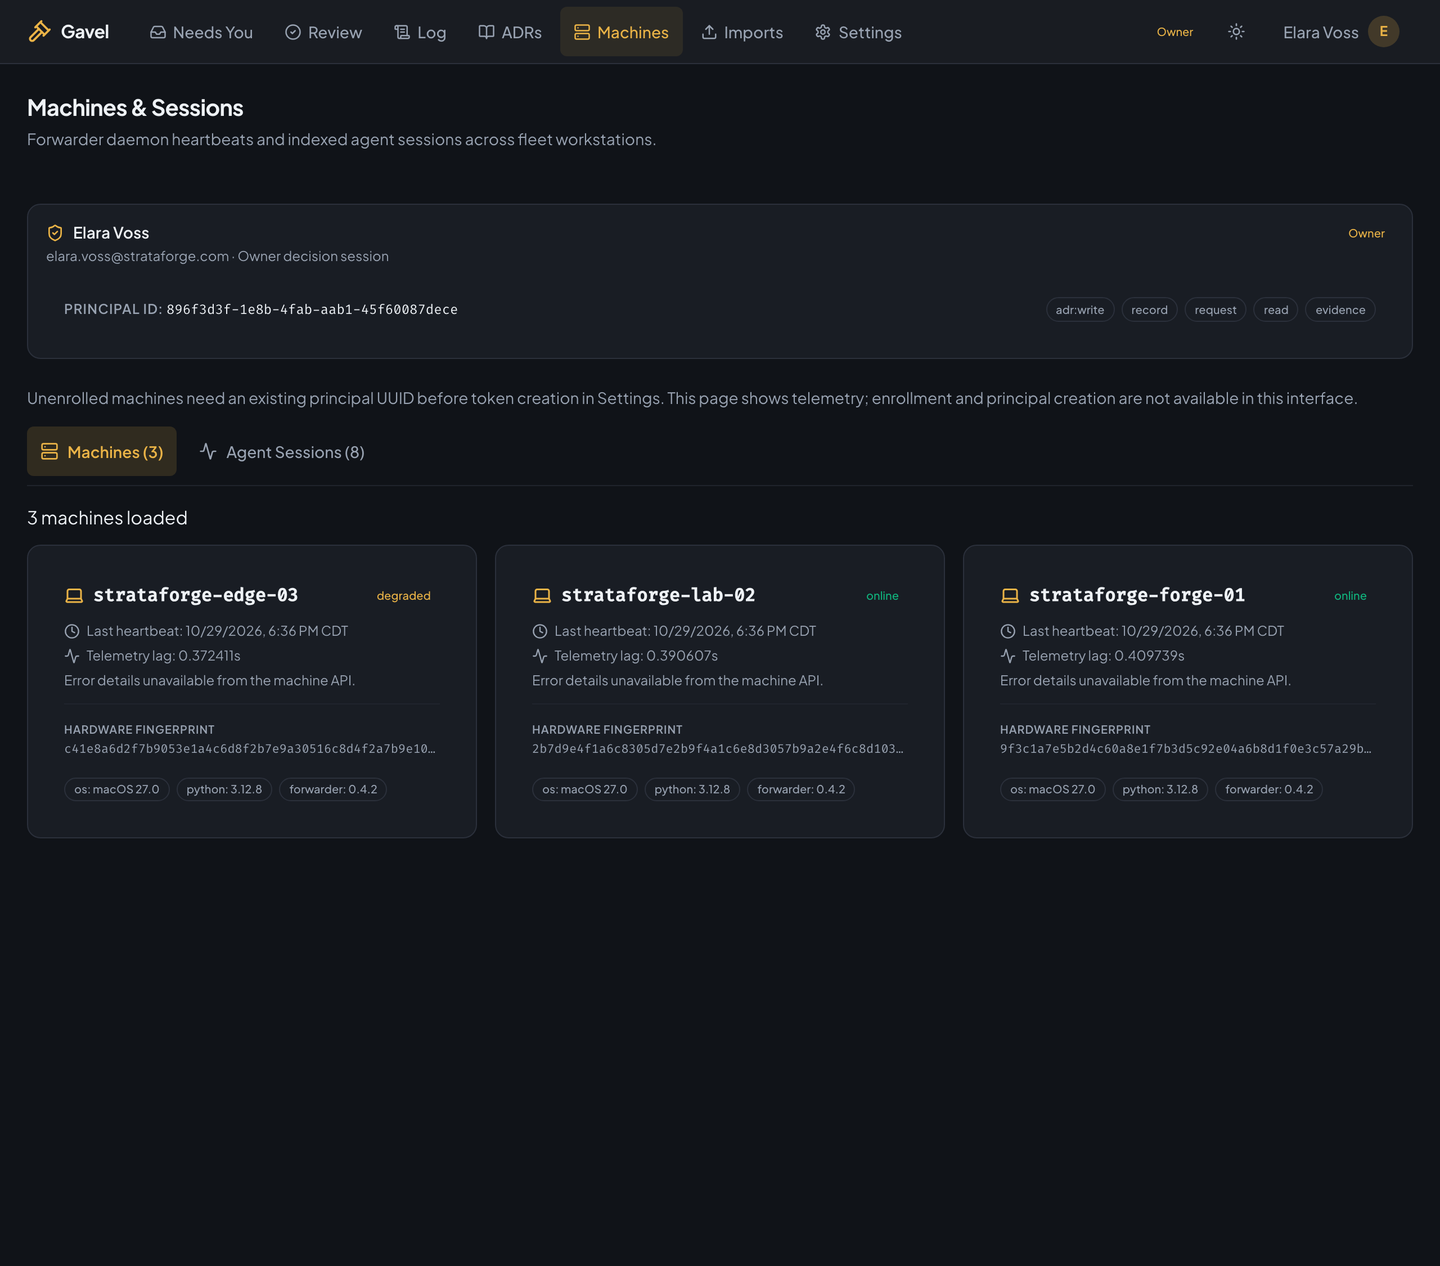The height and width of the screenshot is (1266, 1440).
Task: Switch to the Agent Sessions (8) tab
Action: click(282, 452)
